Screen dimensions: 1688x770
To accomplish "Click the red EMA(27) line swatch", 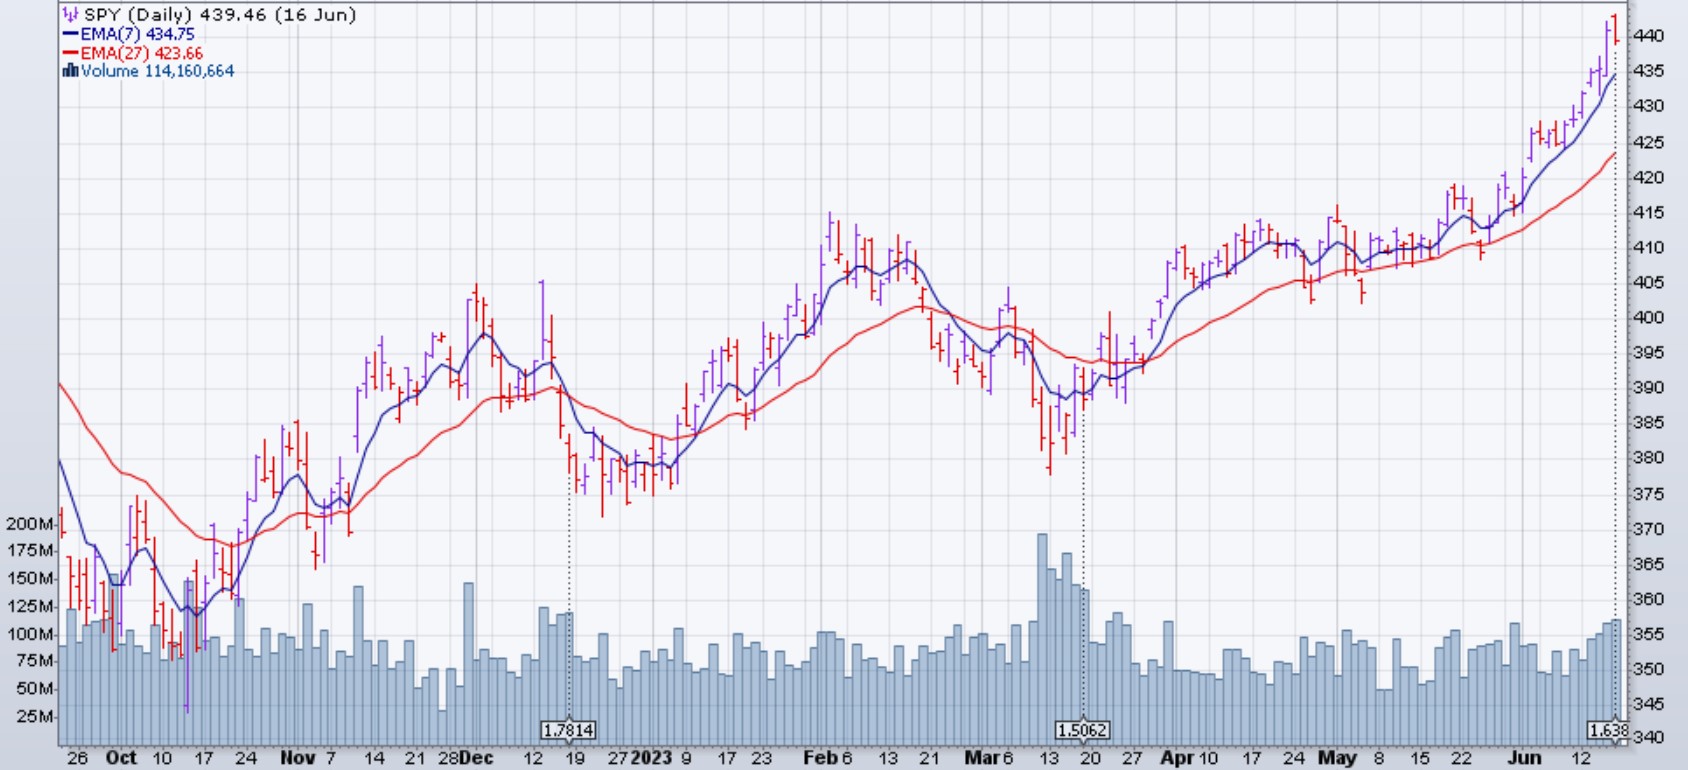I will [70, 53].
